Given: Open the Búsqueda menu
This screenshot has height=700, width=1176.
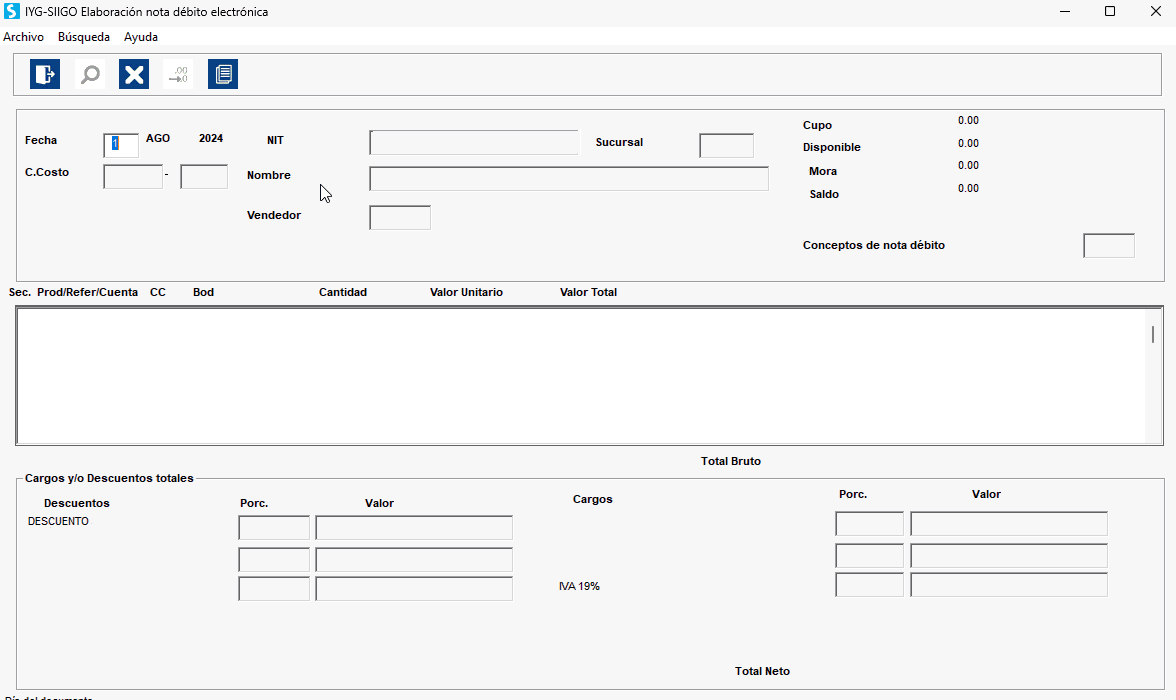Looking at the screenshot, I should point(84,37).
